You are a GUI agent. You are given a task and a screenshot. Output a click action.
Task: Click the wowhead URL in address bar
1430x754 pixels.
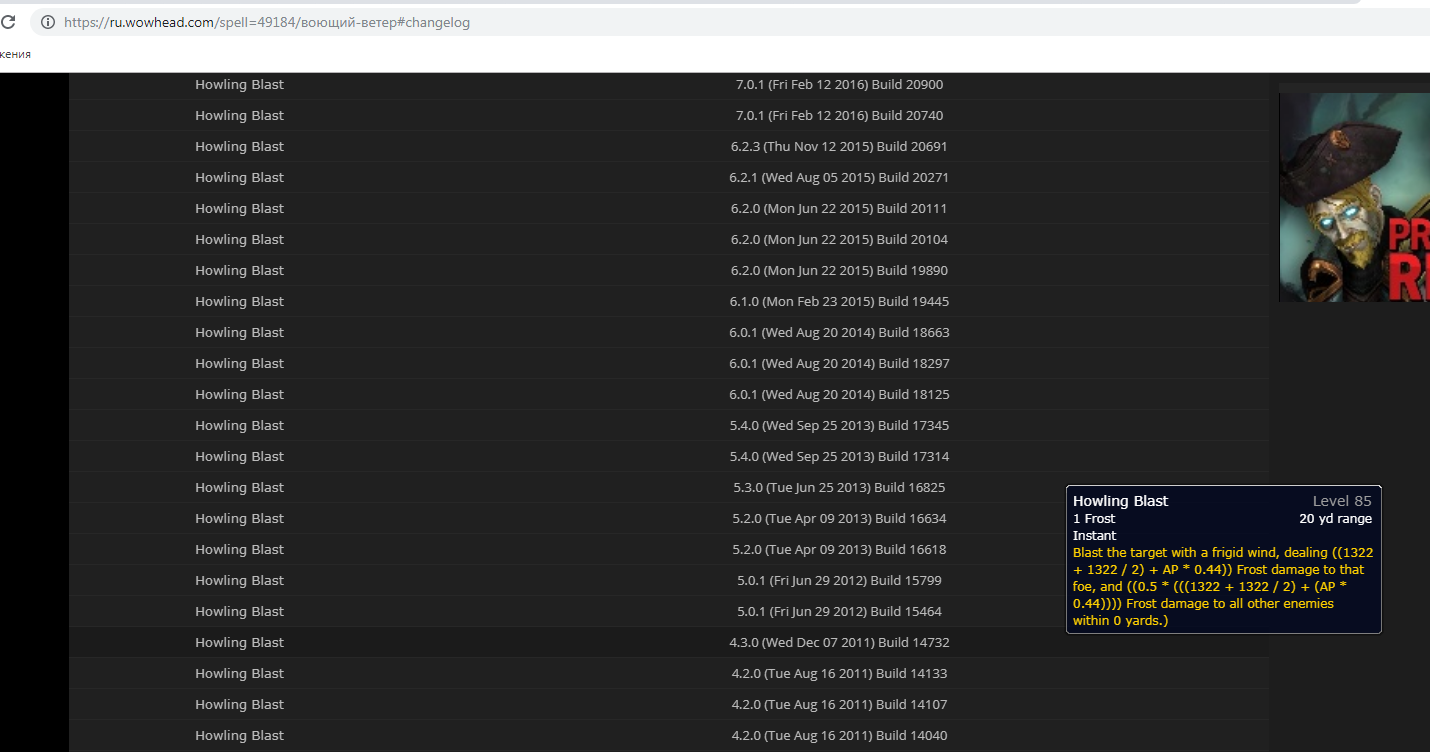click(x=267, y=22)
